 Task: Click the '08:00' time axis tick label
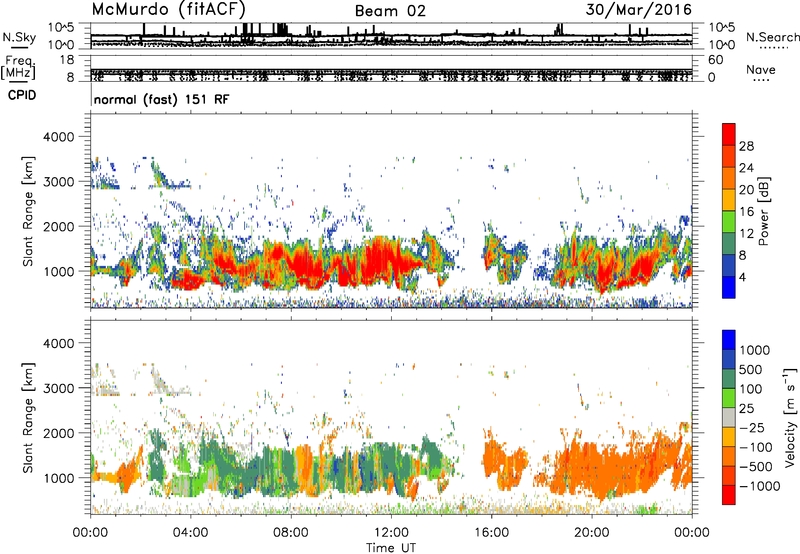click(291, 533)
